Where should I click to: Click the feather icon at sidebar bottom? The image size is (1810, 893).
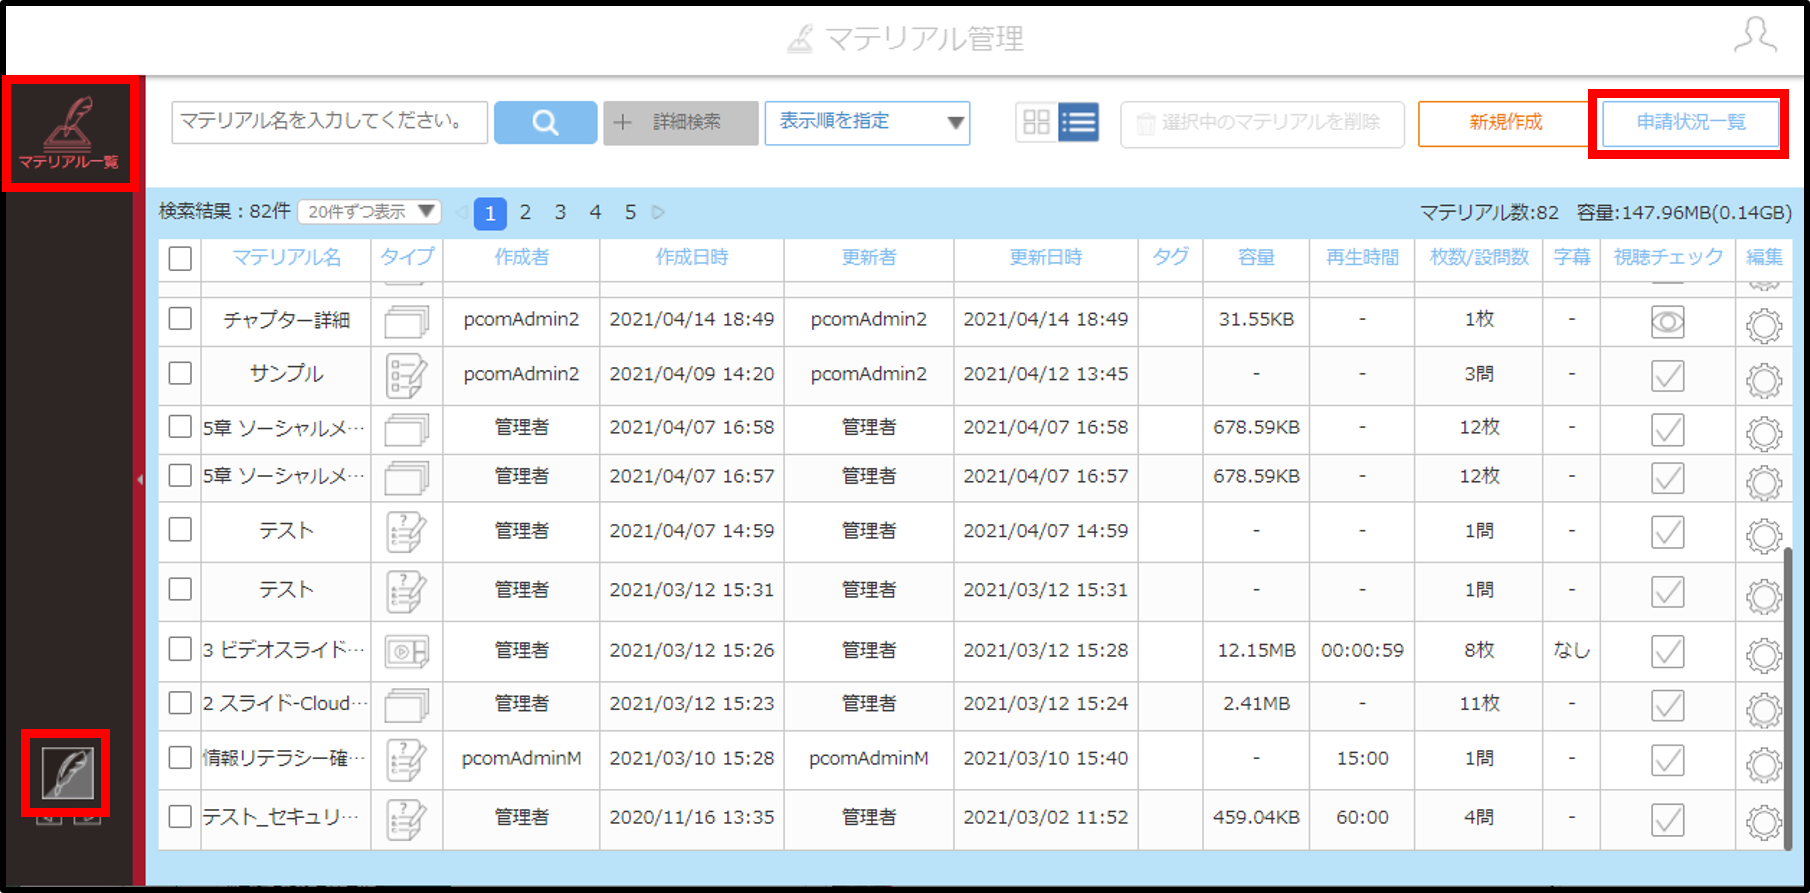pos(67,773)
